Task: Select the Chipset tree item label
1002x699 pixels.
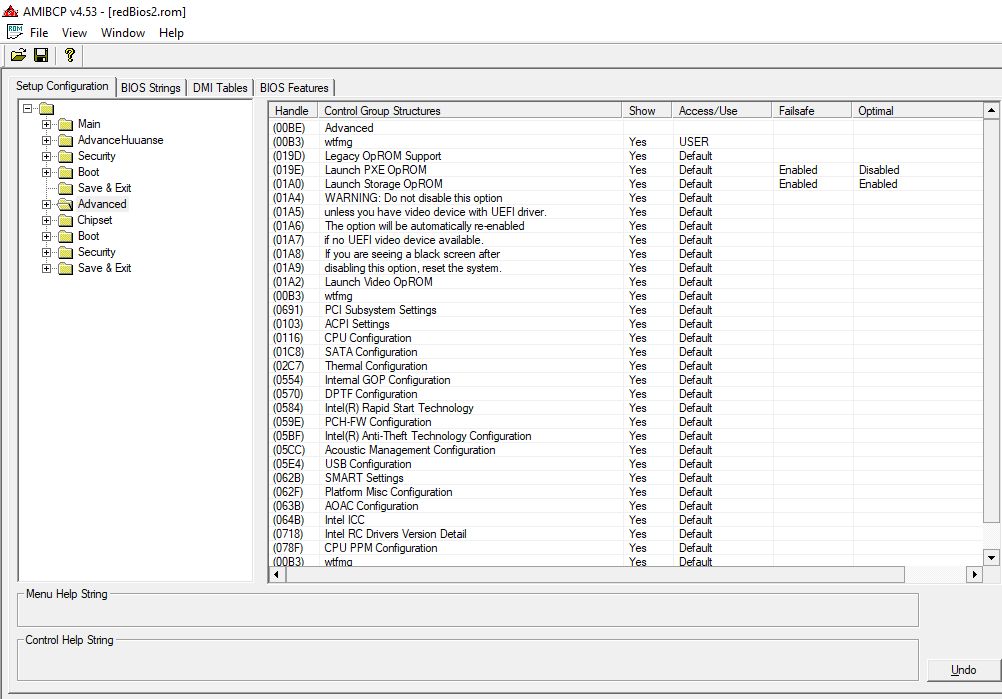Action: coord(95,220)
